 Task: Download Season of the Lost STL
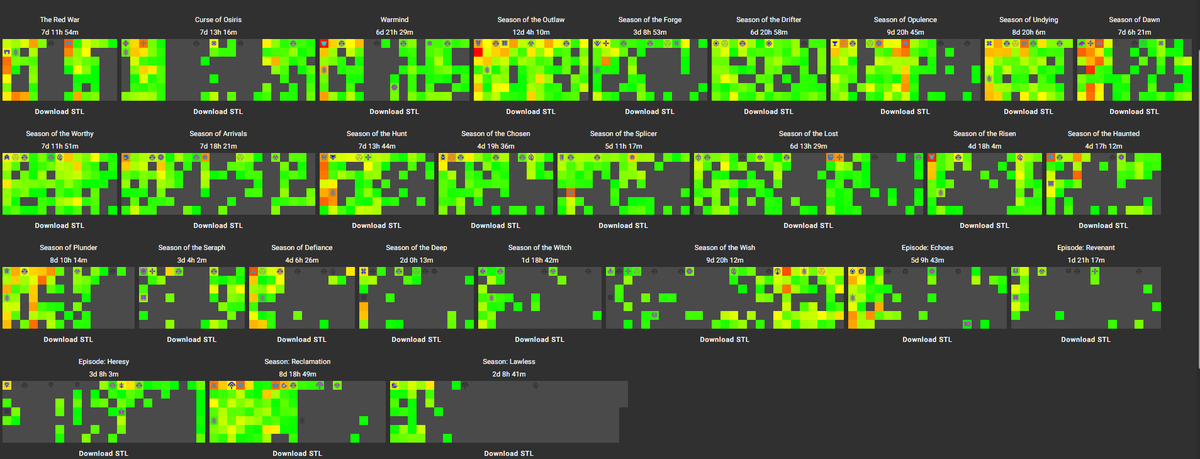tap(808, 225)
